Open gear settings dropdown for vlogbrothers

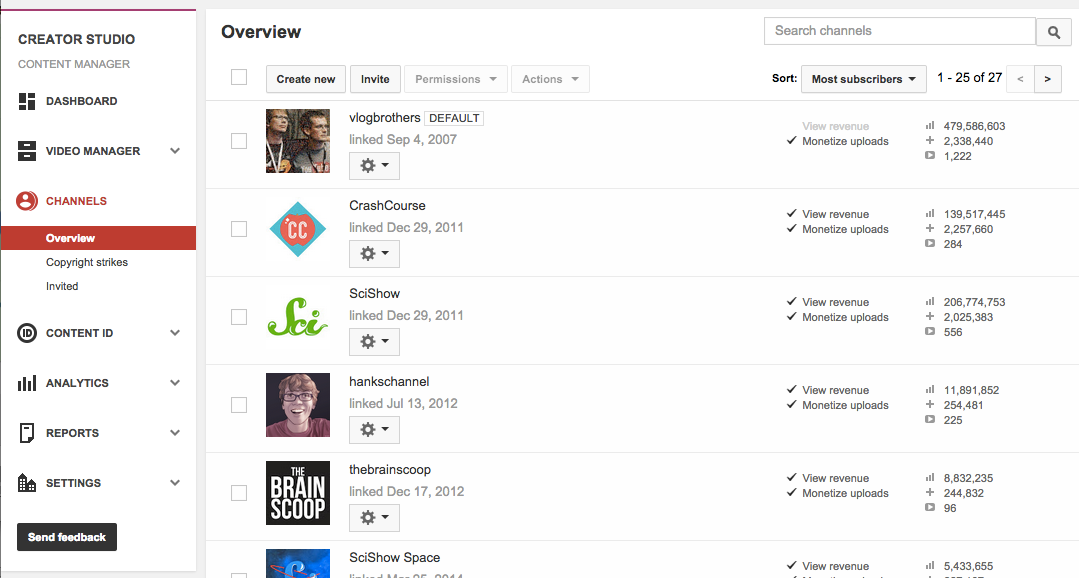(x=374, y=166)
